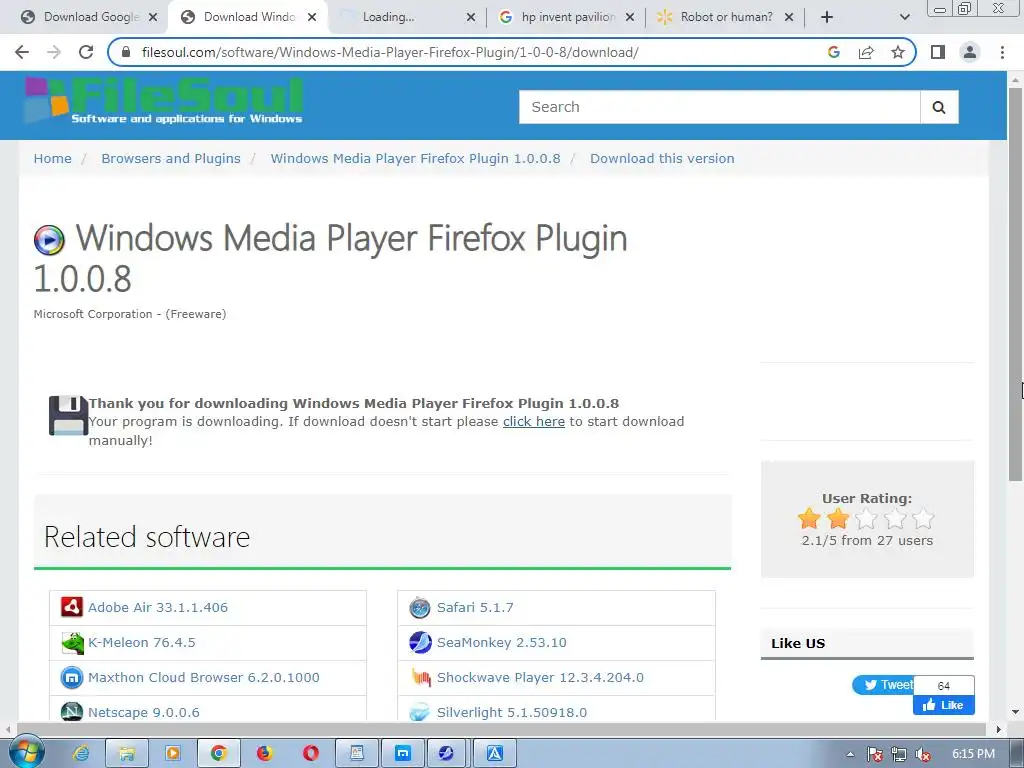Click the Safari compass icon

click(420, 607)
